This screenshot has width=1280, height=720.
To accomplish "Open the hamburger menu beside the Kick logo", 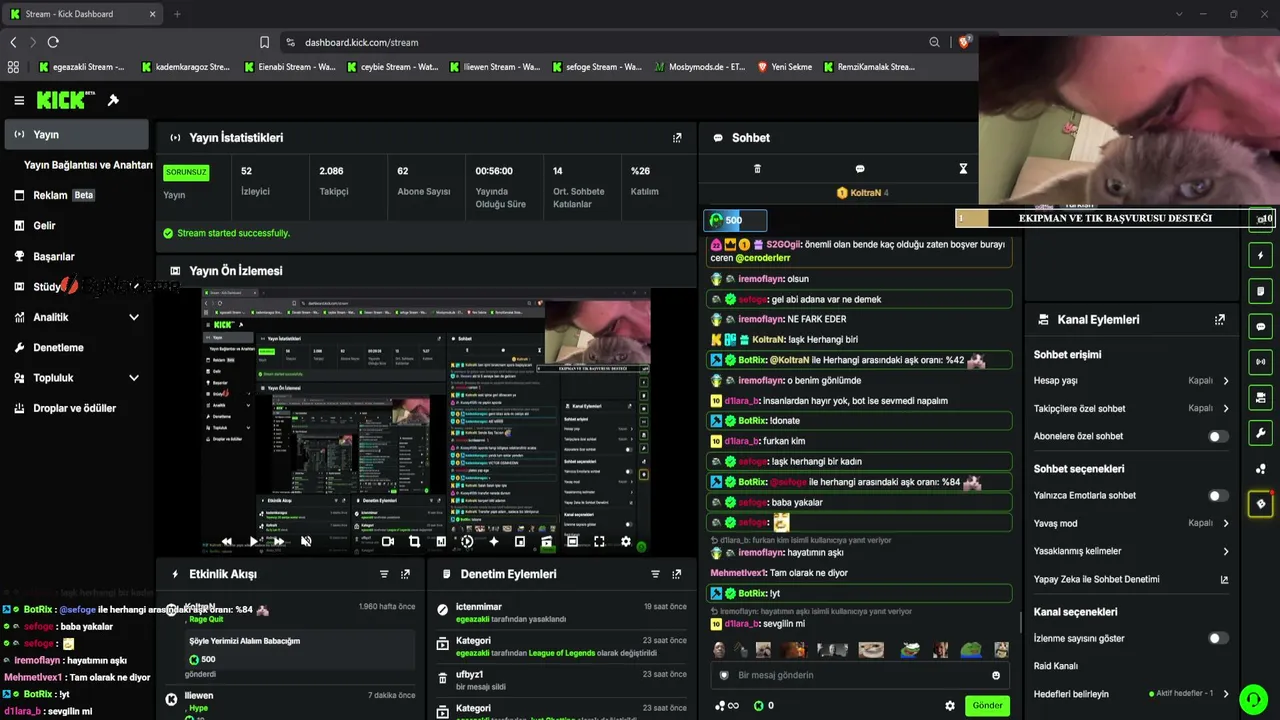I will tap(19, 100).
